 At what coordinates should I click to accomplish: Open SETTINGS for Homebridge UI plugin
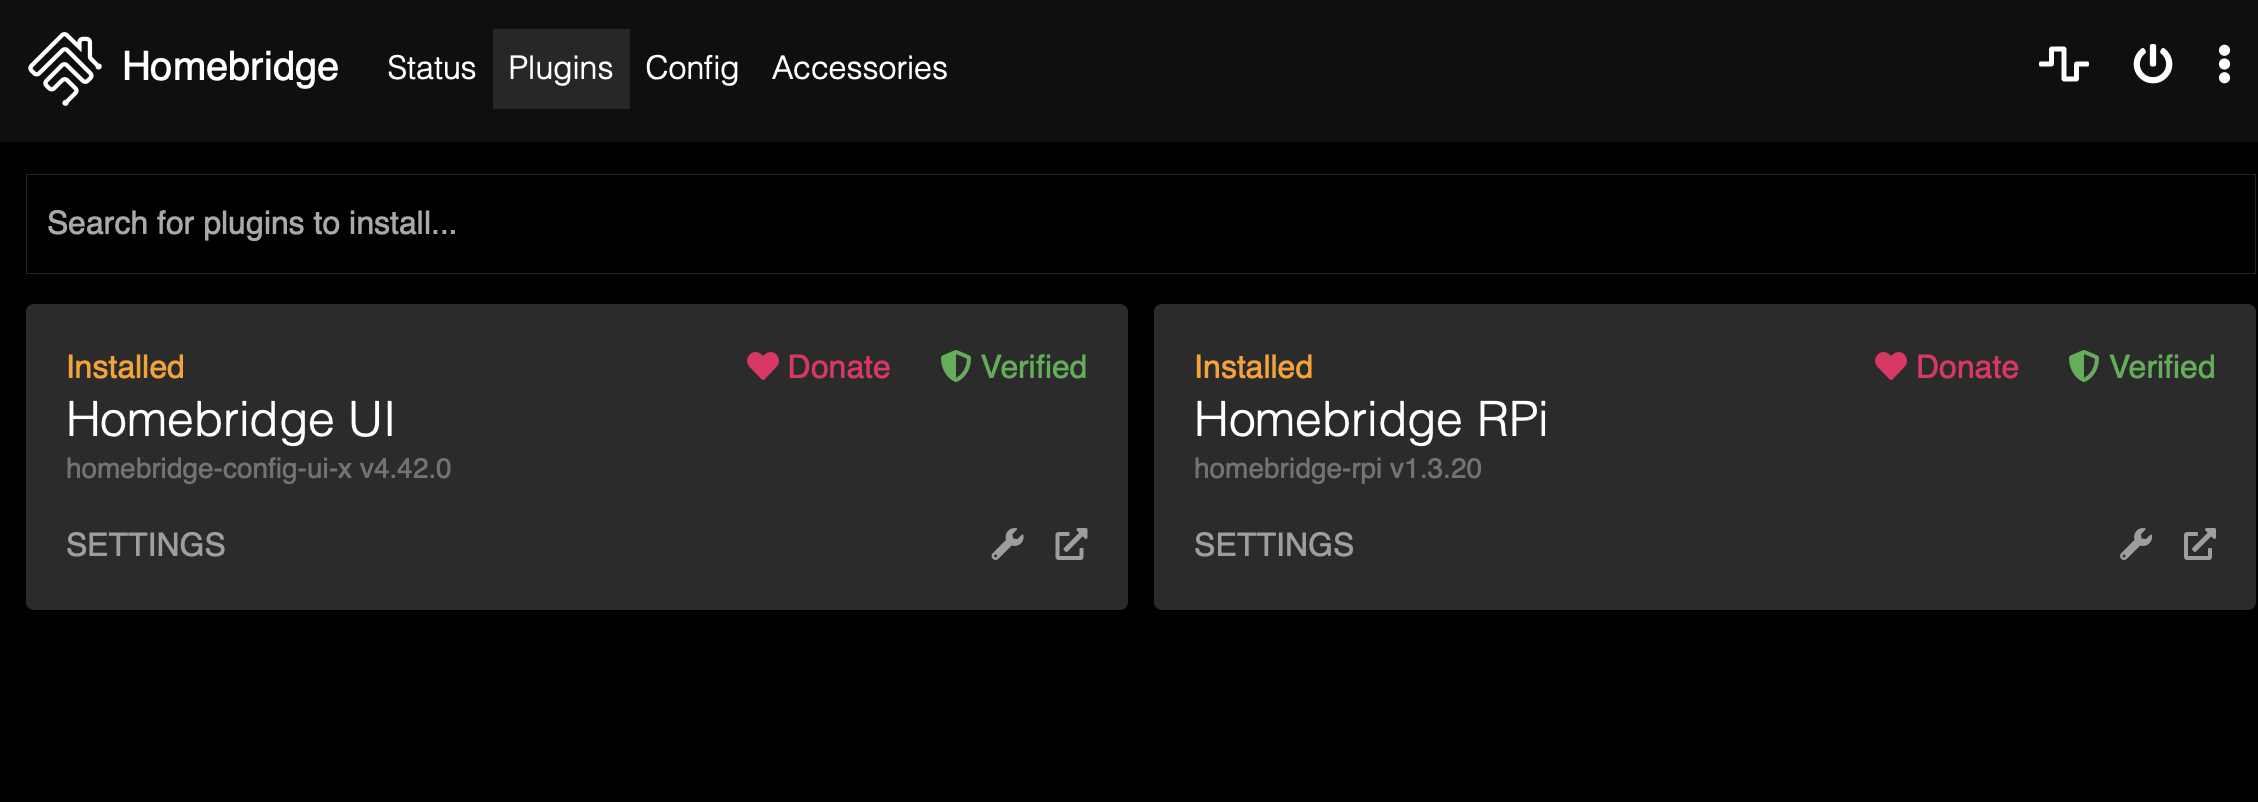[x=146, y=545]
